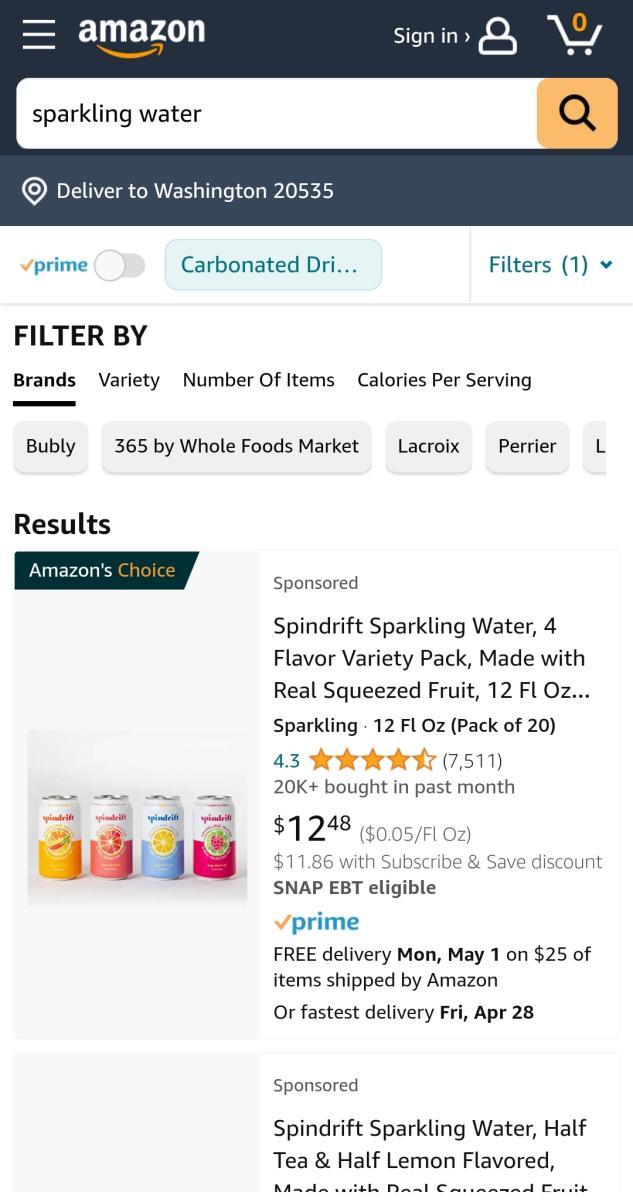Click the Amazon logo
The width and height of the screenshot is (633, 1202).
(141, 35)
